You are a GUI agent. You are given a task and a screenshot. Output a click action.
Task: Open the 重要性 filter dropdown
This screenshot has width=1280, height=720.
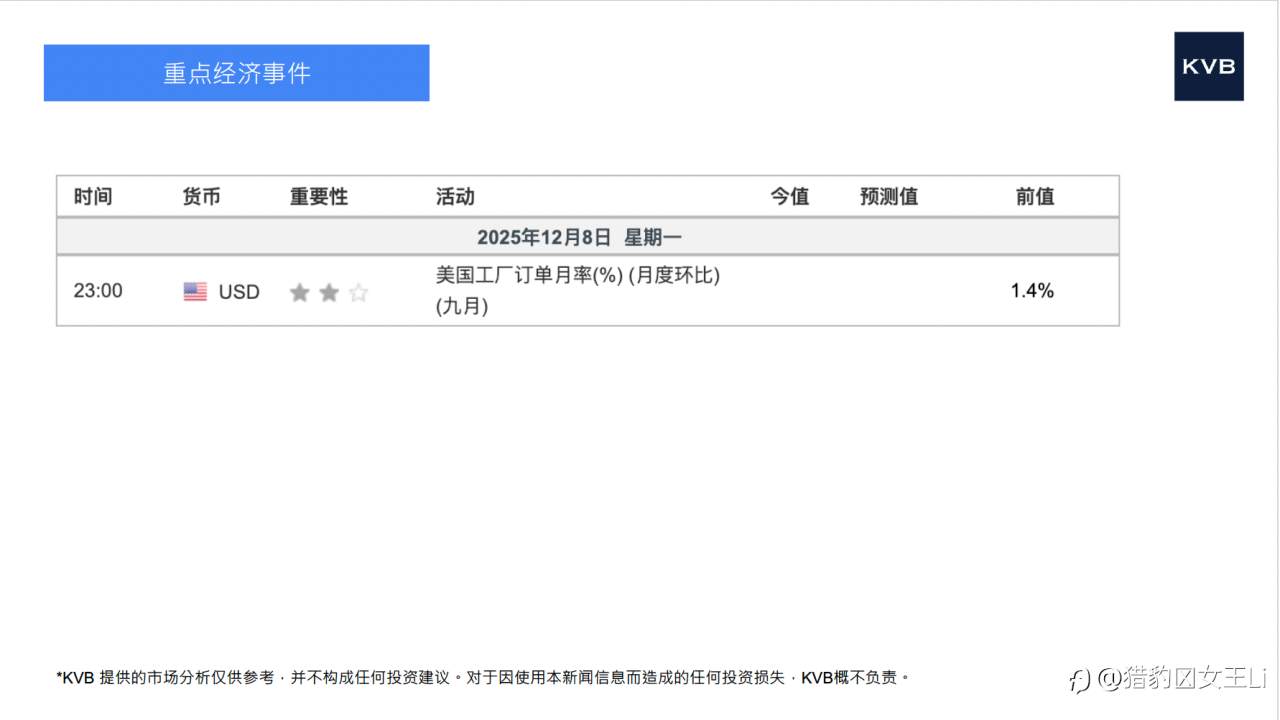(316, 196)
